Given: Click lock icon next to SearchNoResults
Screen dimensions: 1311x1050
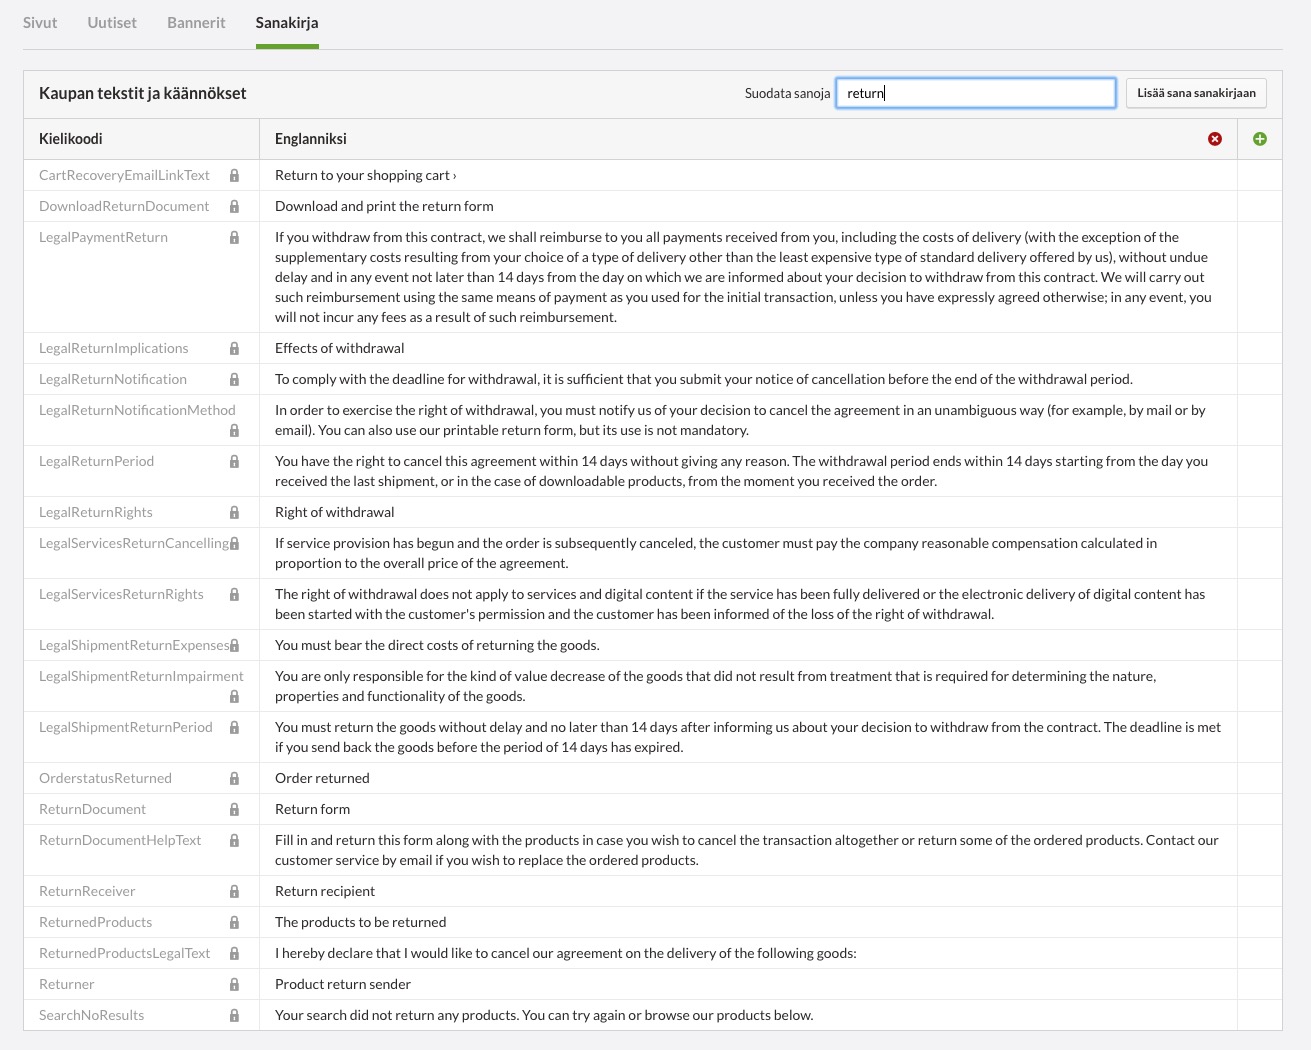Looking at the screenshot, I should click(x=234, y=1015).
